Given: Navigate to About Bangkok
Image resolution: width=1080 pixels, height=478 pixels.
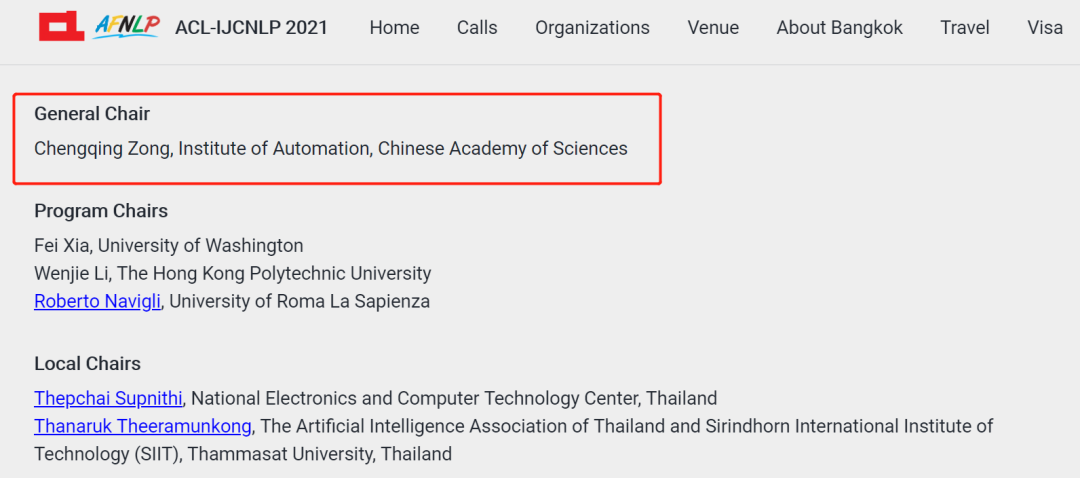Looking at the screenshot, I should [x=839, y=28].
